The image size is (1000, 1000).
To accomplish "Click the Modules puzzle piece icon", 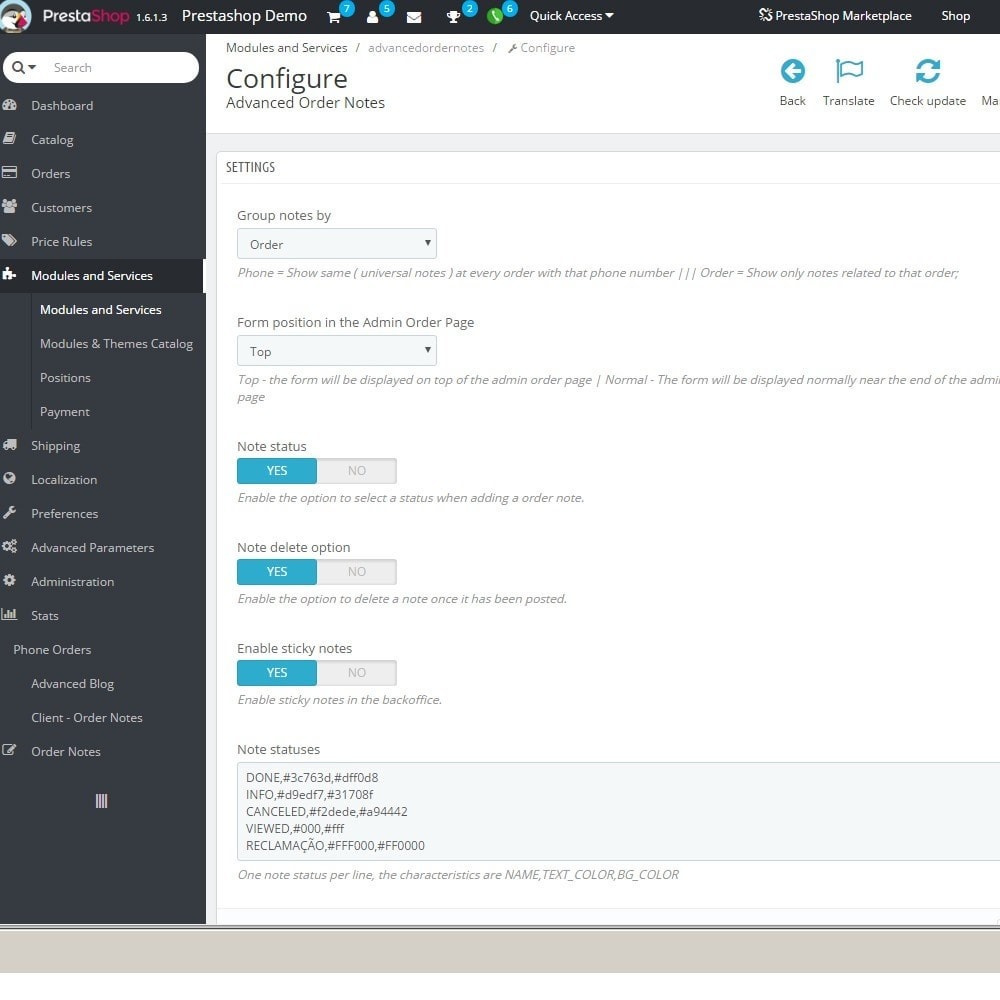I will pos(9,274).
